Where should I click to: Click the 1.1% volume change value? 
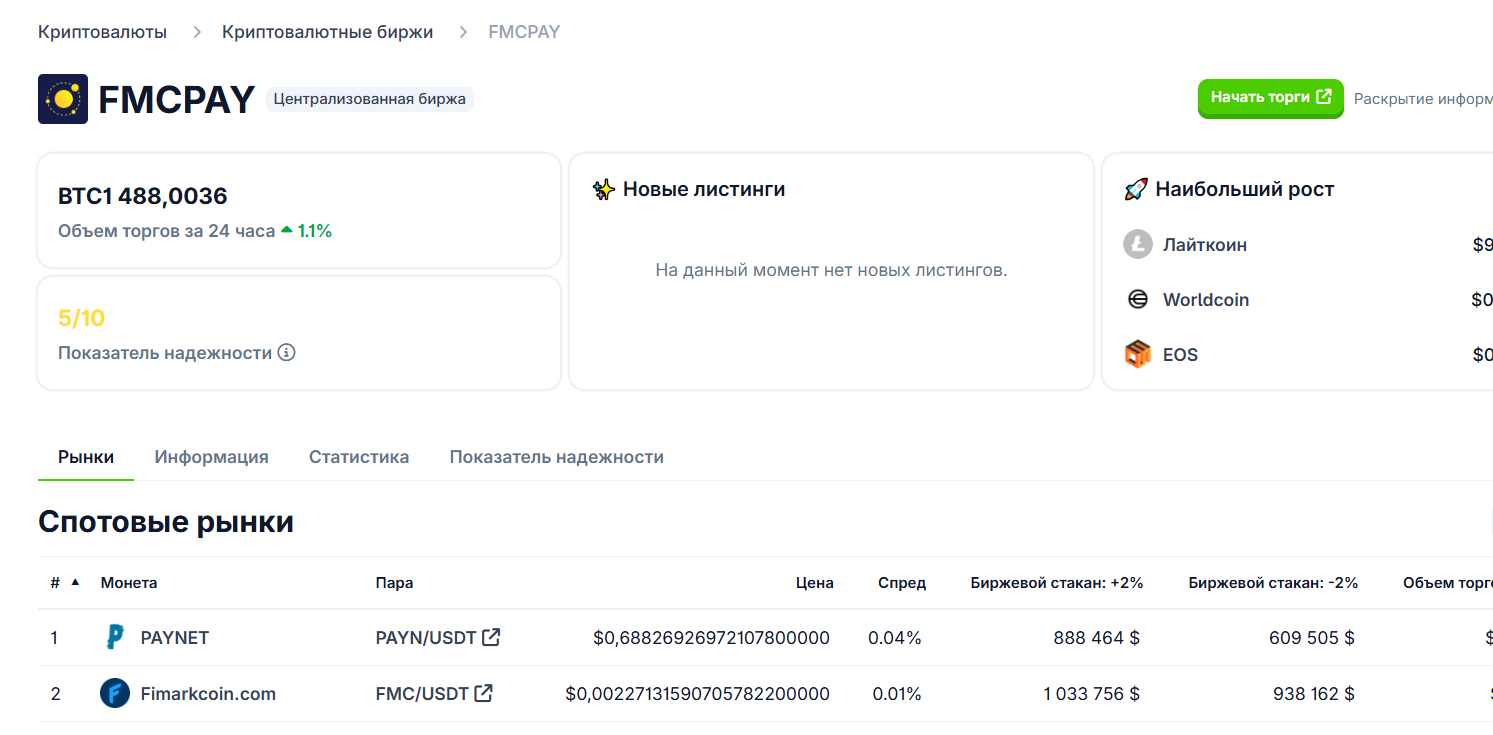pos(315,231)
